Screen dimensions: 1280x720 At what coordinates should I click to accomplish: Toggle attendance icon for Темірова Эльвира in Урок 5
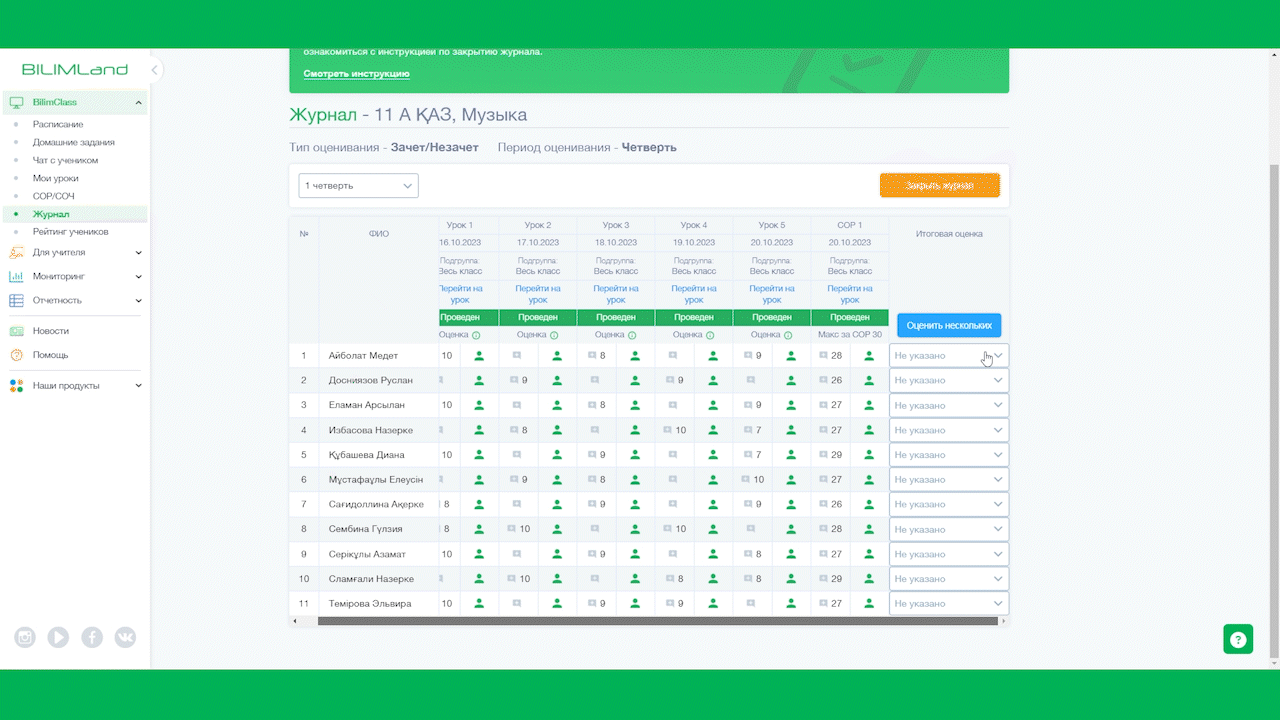click(x=791, y=604)
